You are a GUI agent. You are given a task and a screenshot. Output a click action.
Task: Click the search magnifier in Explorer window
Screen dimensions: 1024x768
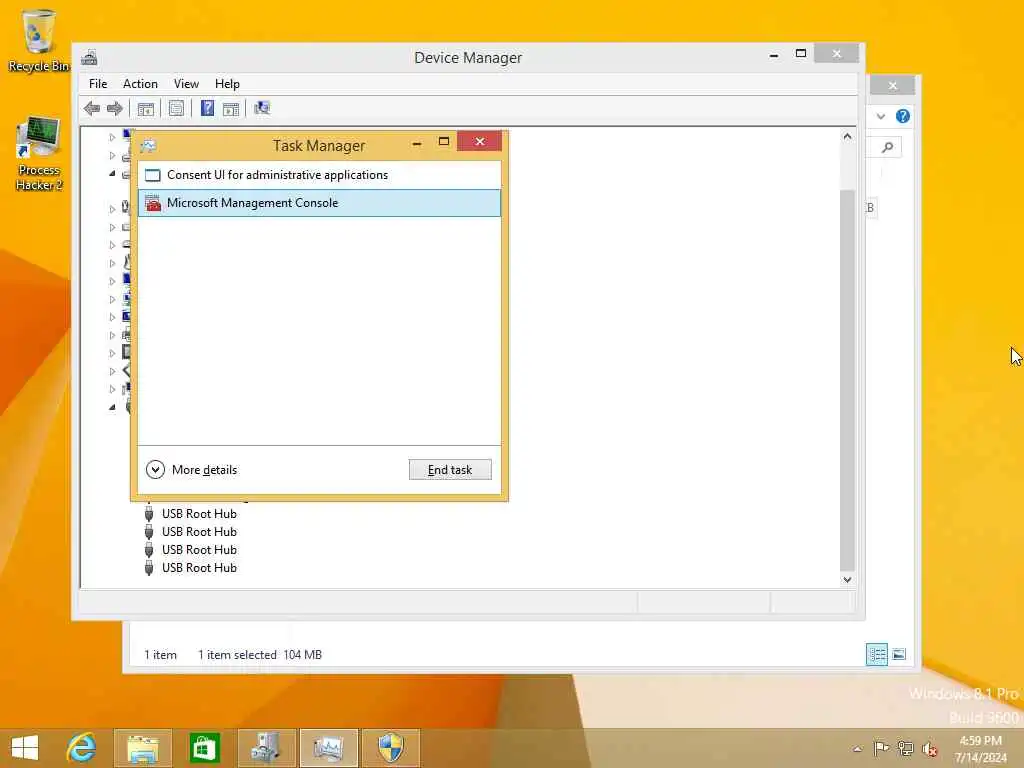click(888, 148)
